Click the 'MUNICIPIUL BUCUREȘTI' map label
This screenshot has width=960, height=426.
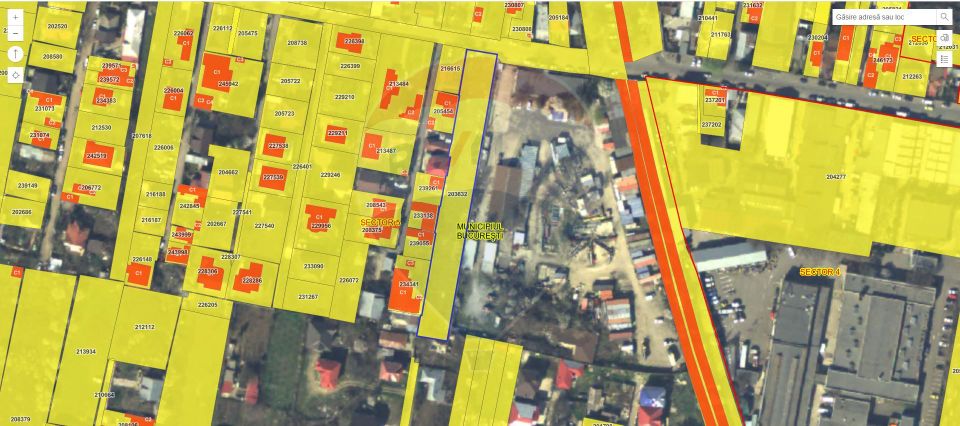tap(480, 231)
